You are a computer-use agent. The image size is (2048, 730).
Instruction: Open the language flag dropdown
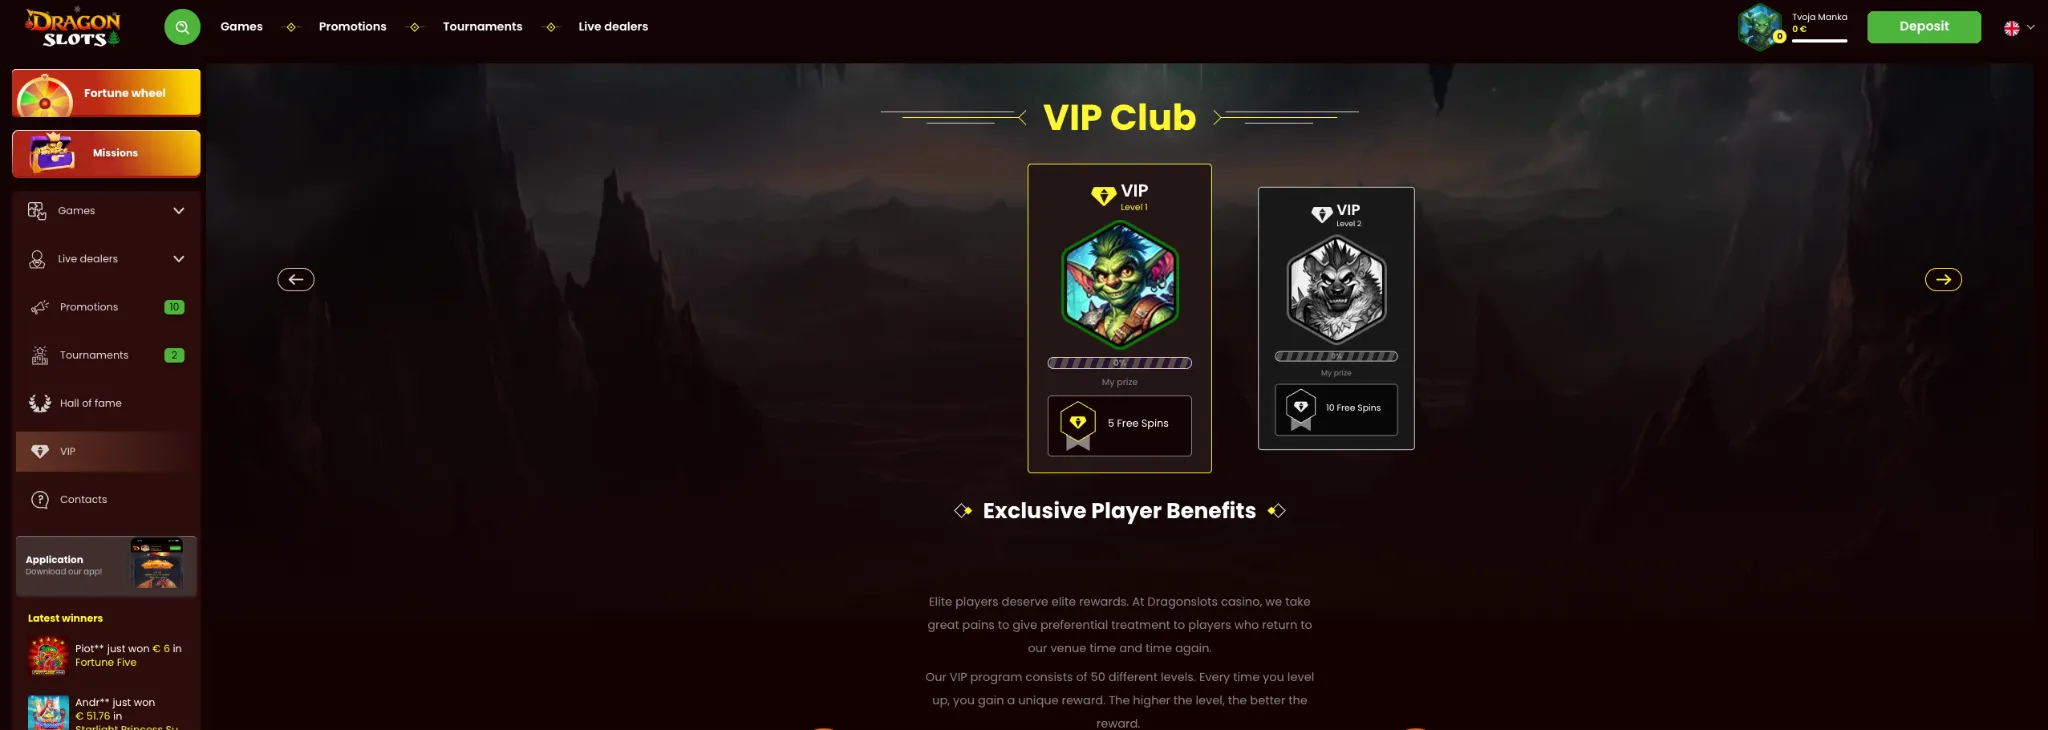tap(2019, 28)
